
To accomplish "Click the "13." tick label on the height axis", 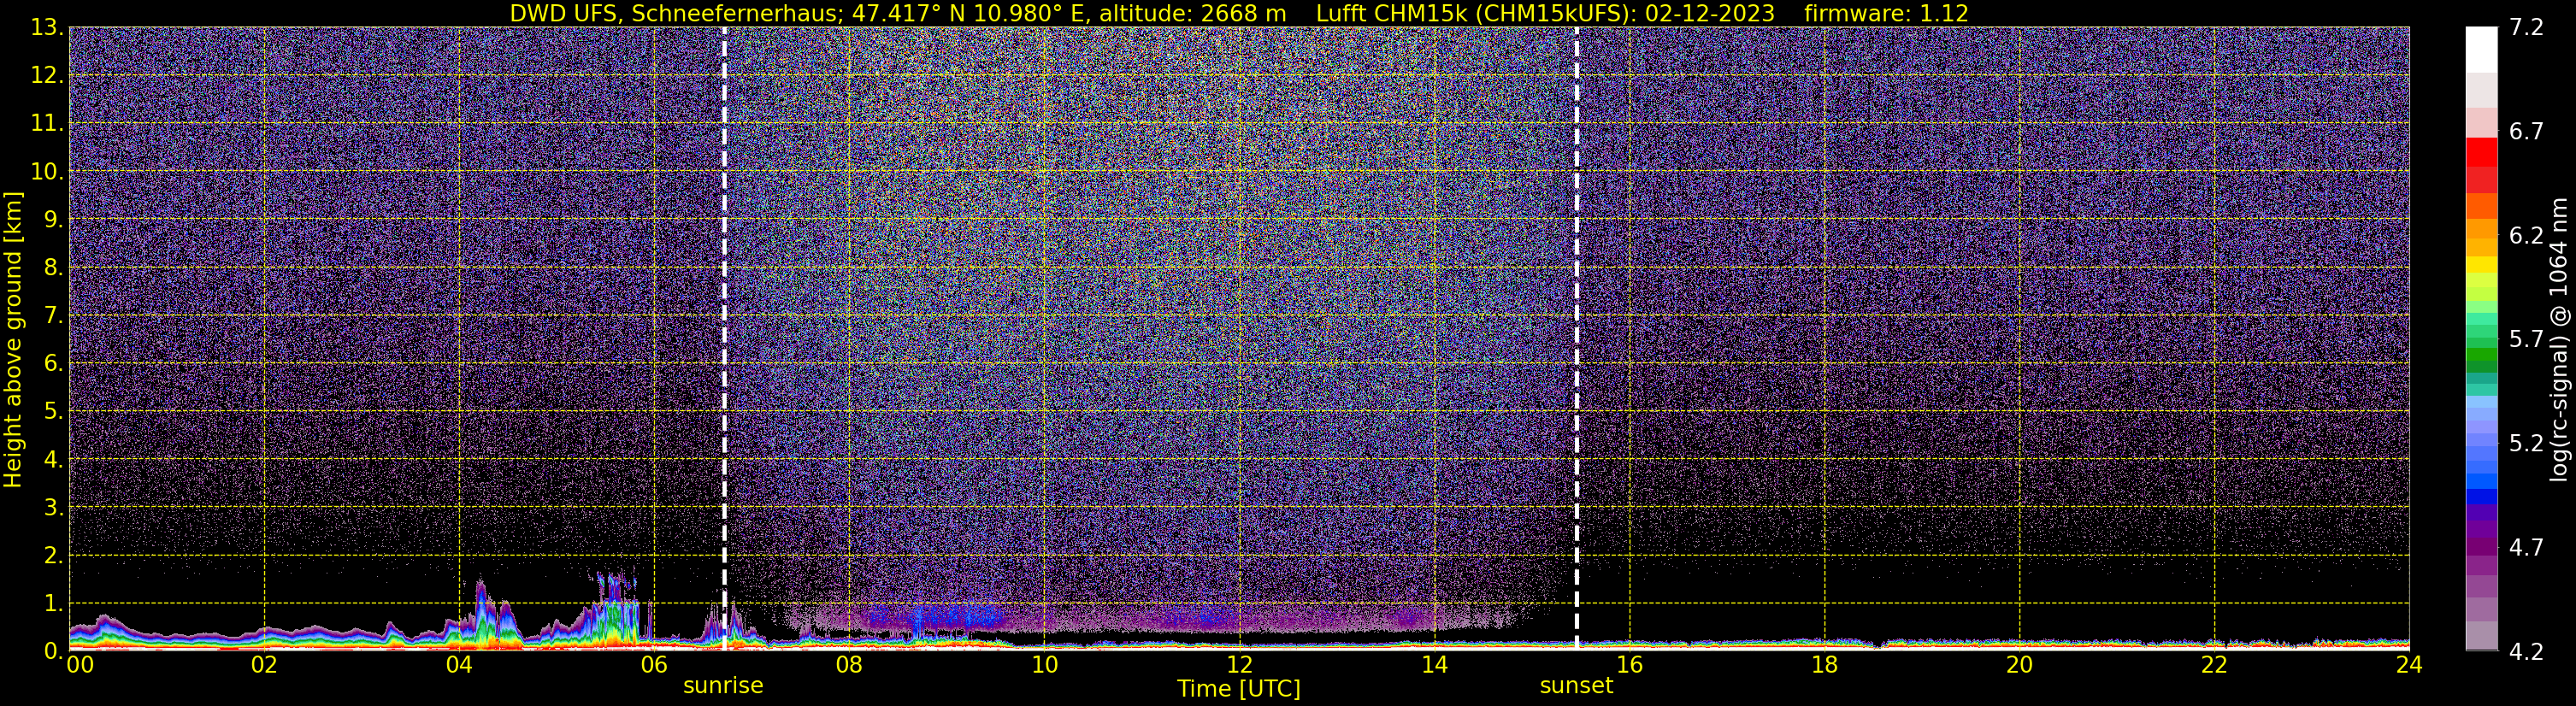I will [47, 28].
